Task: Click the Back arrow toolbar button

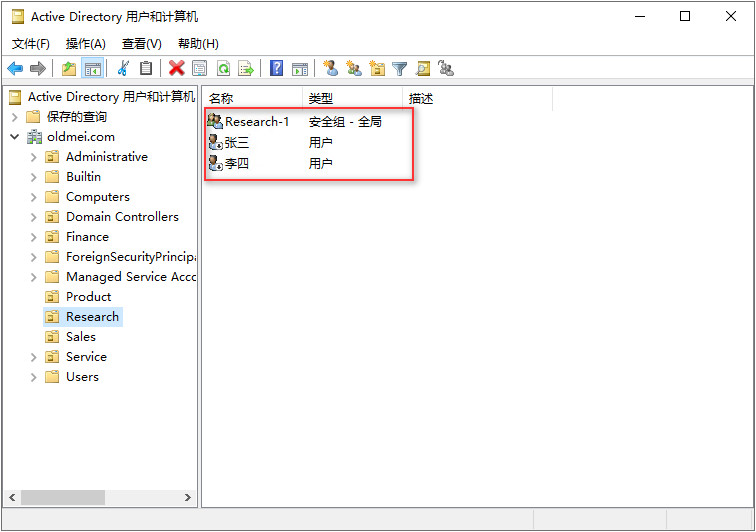Action: [15, 68]
